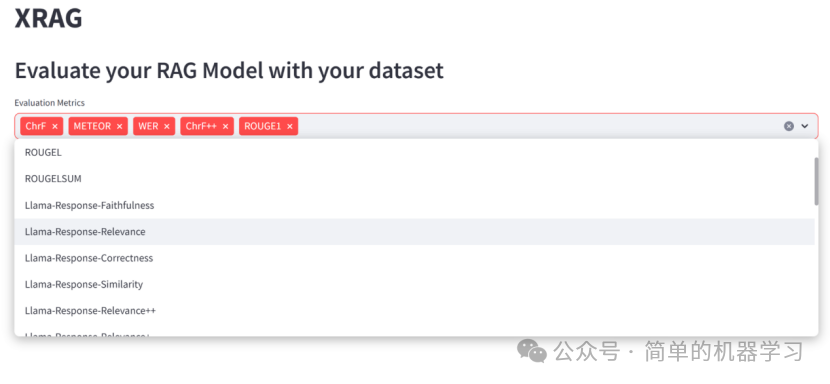Select Llama-Response-Relevance++ option

pos(414,311)
